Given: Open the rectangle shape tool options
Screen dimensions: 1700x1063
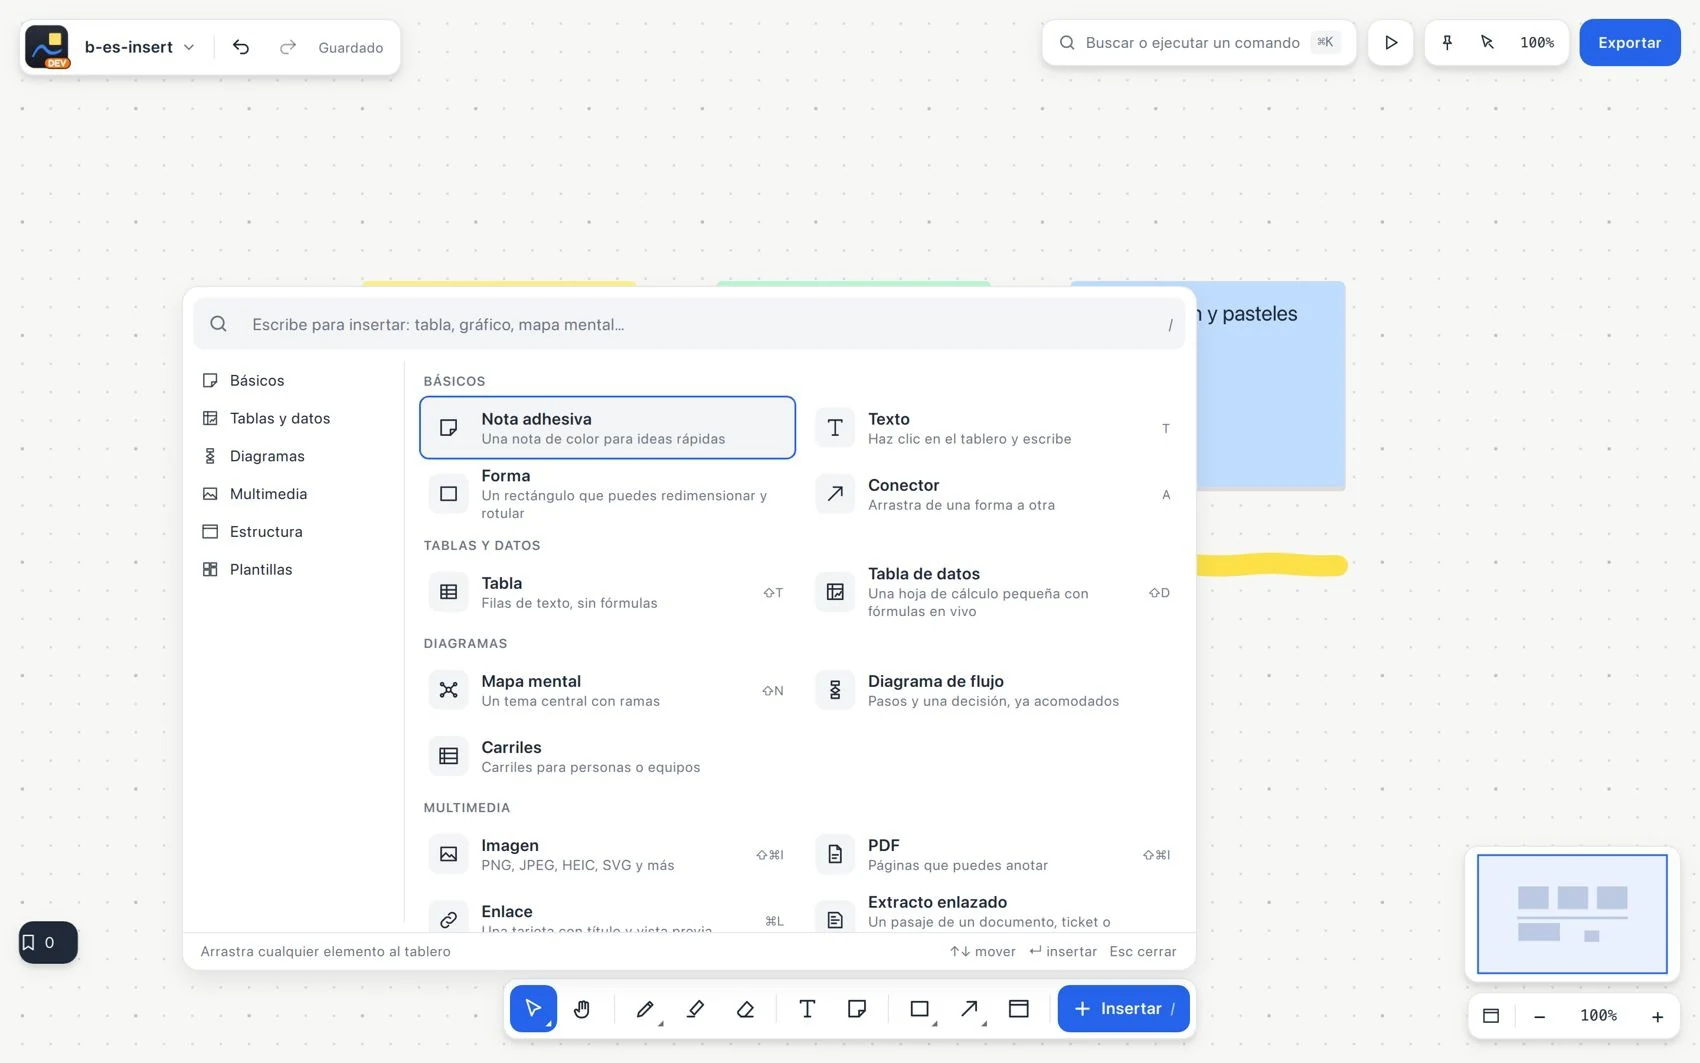Looking at the screenshot, I should [x=920, y=1009].
